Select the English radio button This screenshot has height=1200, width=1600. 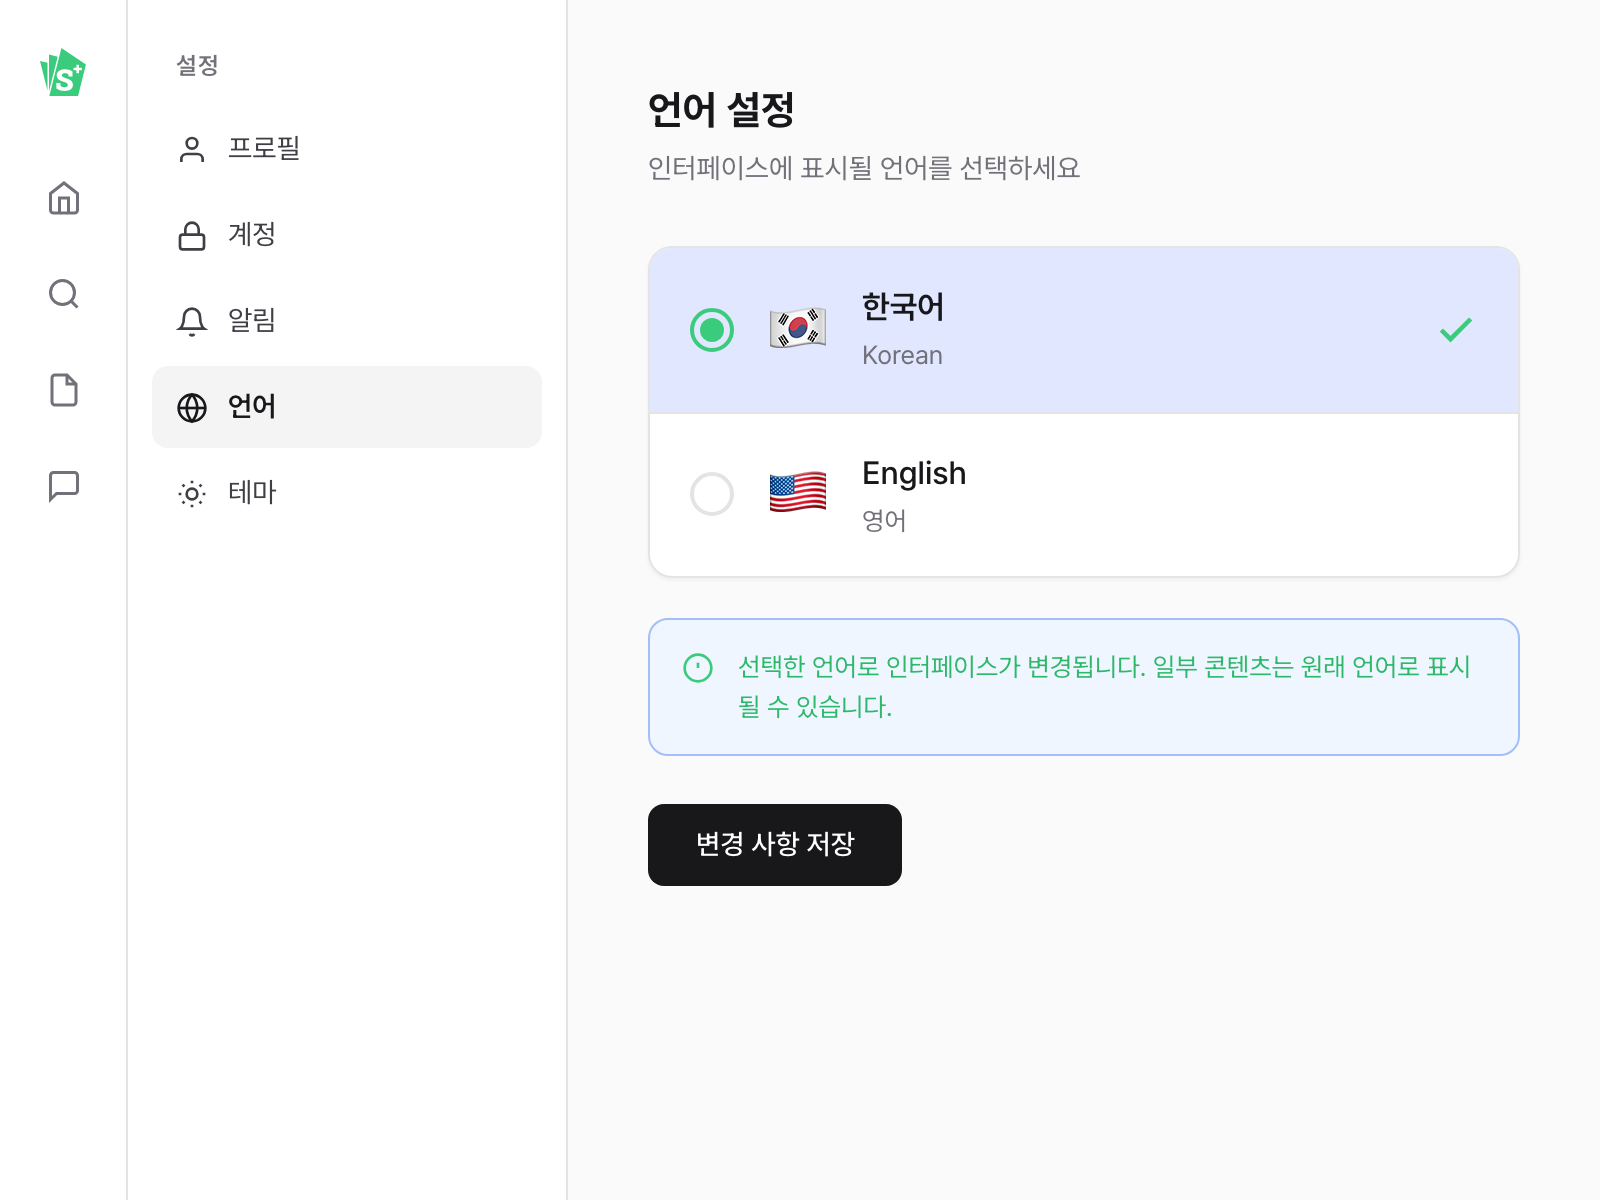[x=712, y=494]
